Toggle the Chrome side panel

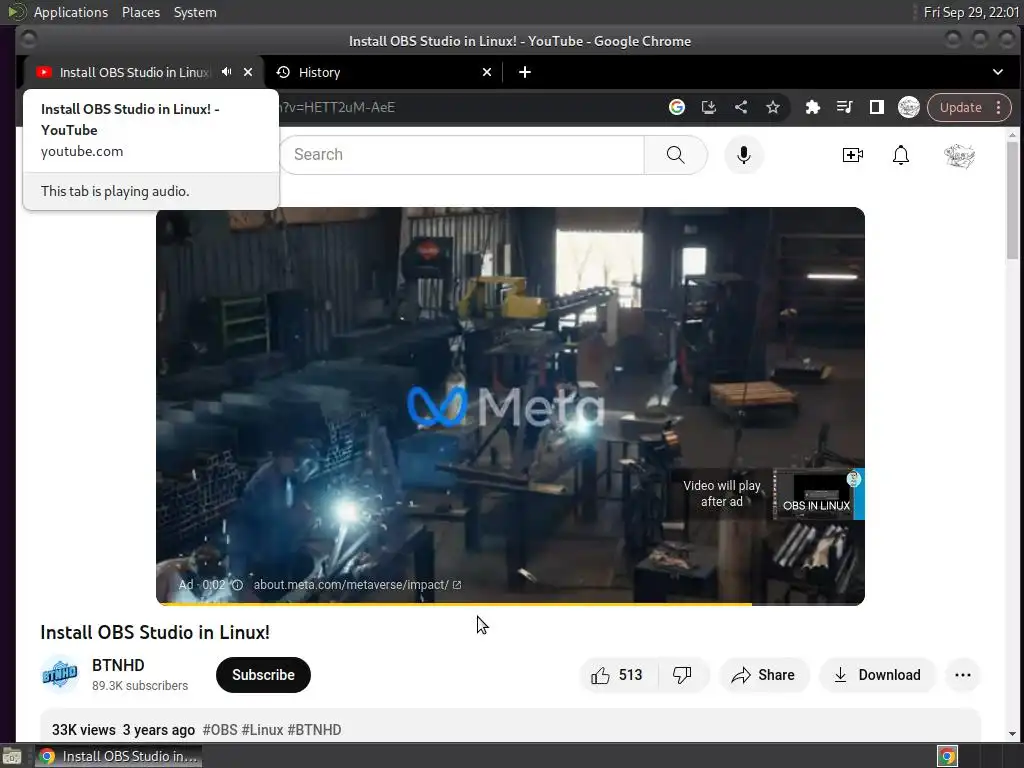pyautogui.click(x=876, y=107)
